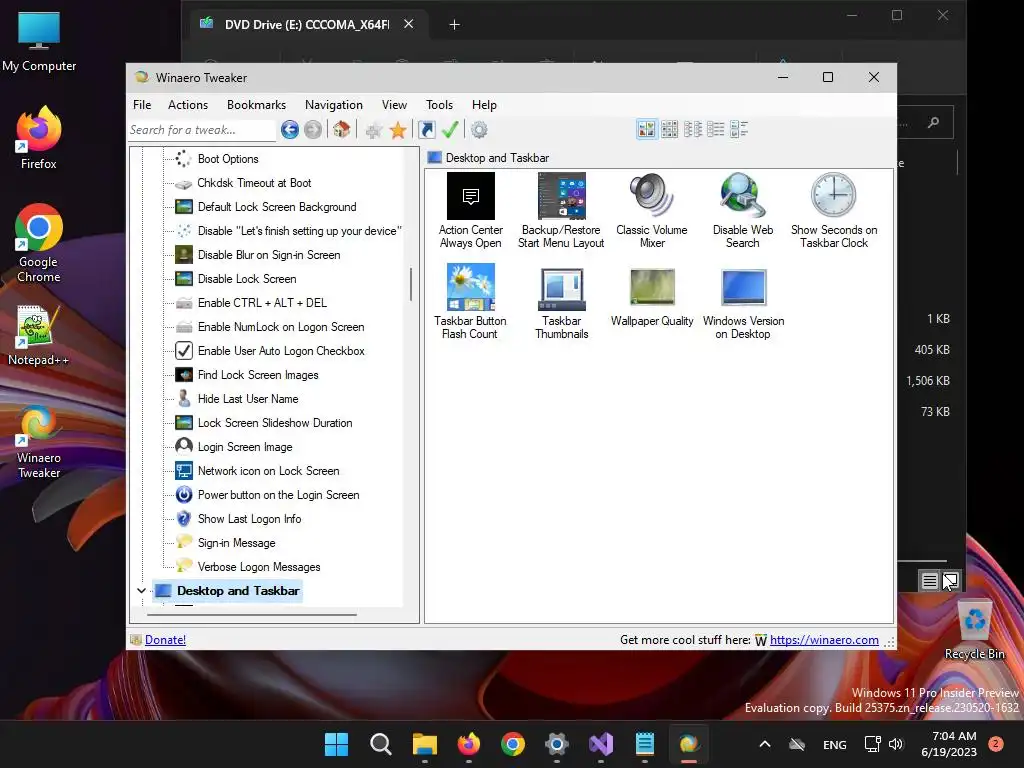Open Taskbar Button Flash Count tweak
The image size is (1024, 768).
470,302
